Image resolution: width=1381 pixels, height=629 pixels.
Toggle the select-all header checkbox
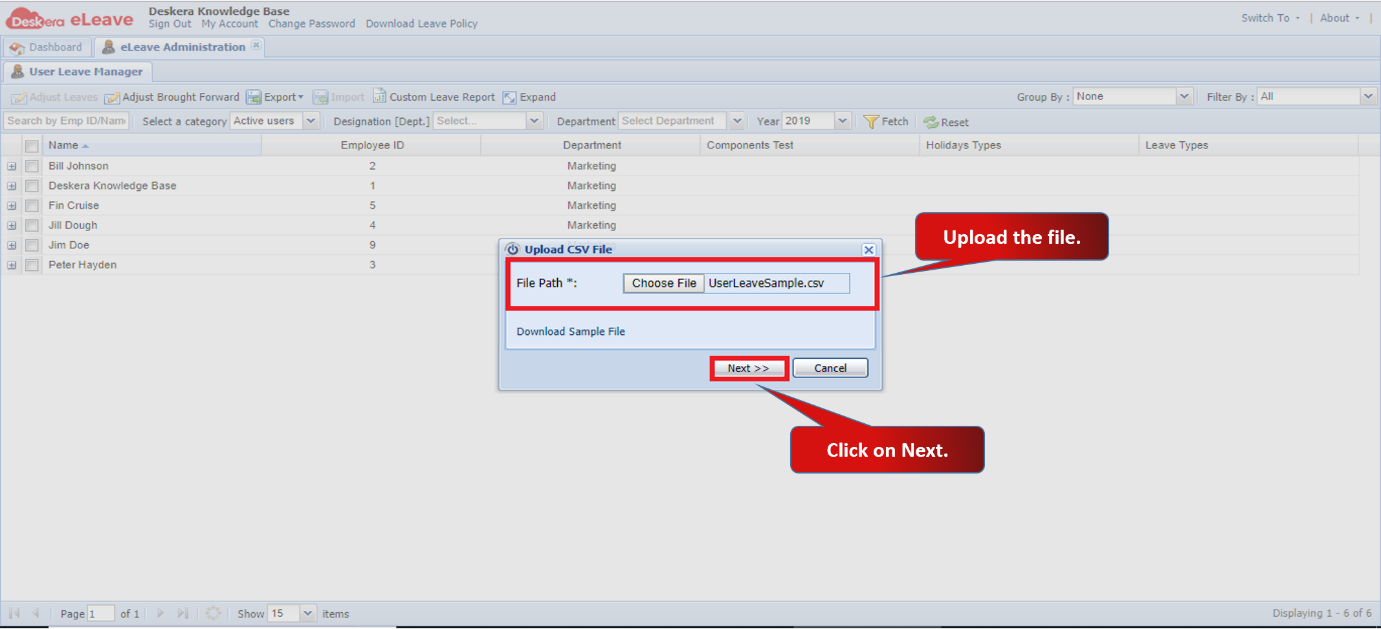click(32, 146)
